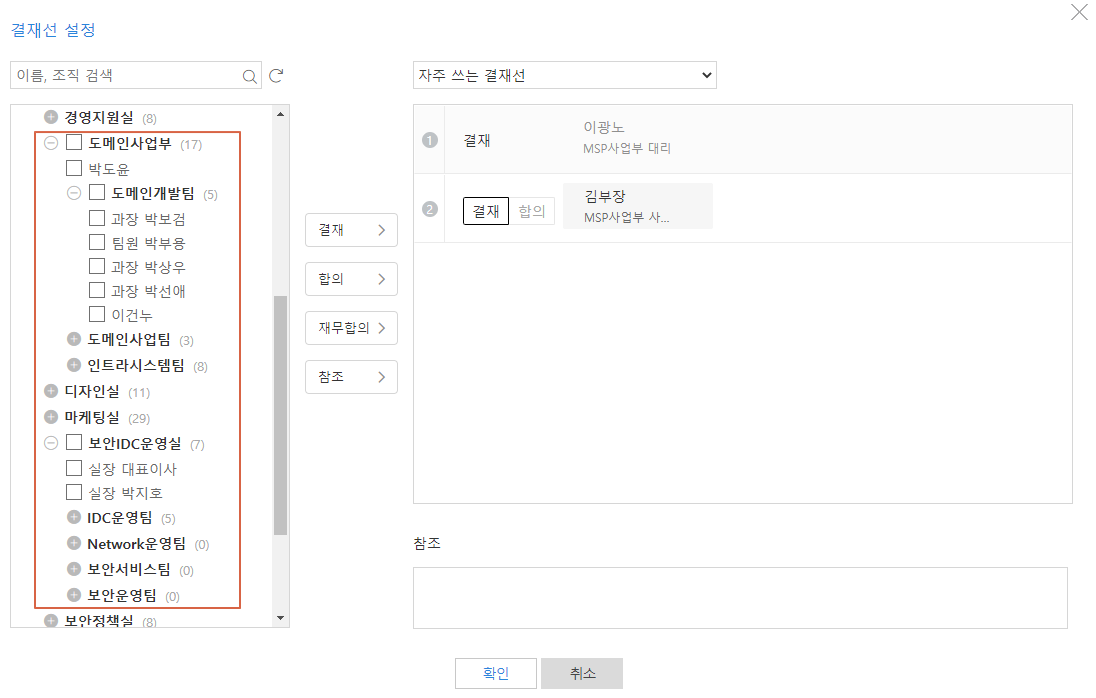Image resolution: width=1096 pixels, height=698 pixels.
Task: Tick the 과장 박보검 checkbox
Action: click(97, 218)
